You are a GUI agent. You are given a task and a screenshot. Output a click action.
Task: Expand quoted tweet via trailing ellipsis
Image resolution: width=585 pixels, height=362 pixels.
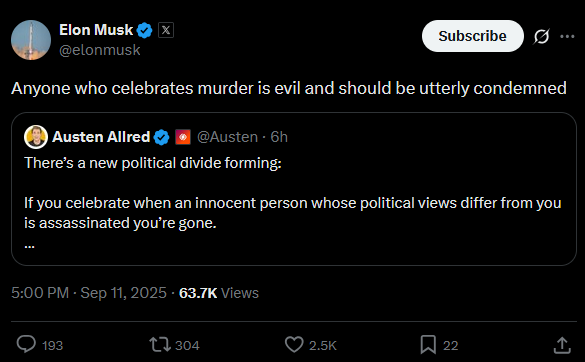pyautogui.click(x=29, y=246)
